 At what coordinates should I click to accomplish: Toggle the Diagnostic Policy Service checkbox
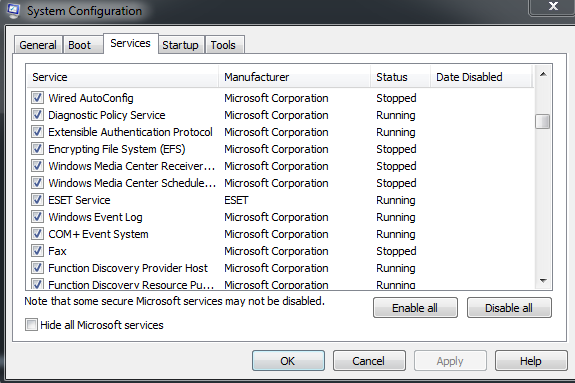pos(37,114)
